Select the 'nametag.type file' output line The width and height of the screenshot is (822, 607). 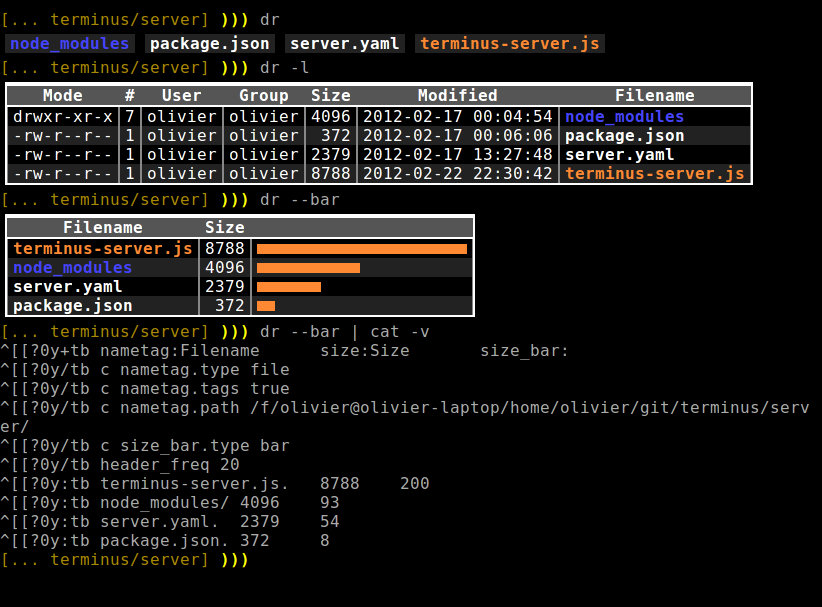pos(145,370)
